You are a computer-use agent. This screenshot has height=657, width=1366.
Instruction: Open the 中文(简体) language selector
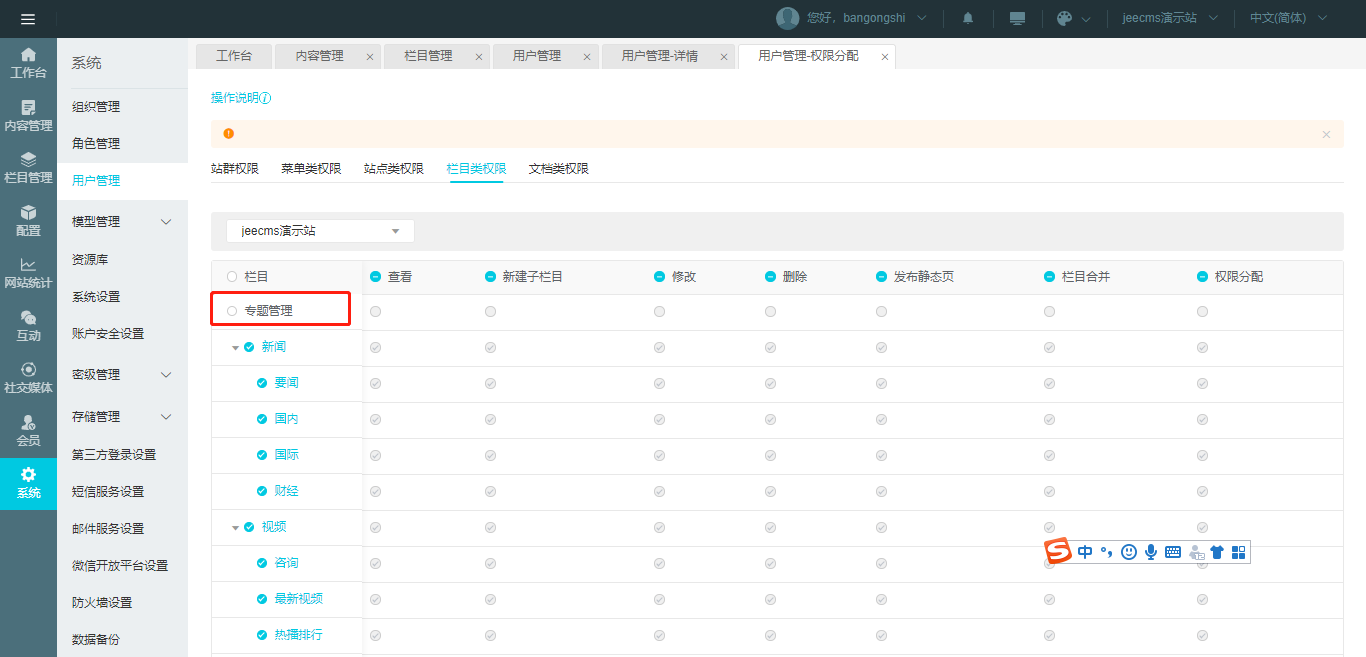point(1288,19)
